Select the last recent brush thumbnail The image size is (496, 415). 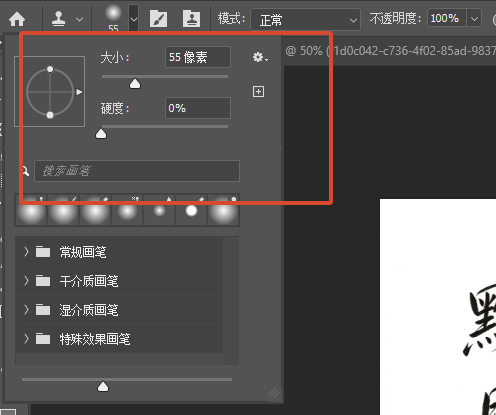click(x=223, y=211)
